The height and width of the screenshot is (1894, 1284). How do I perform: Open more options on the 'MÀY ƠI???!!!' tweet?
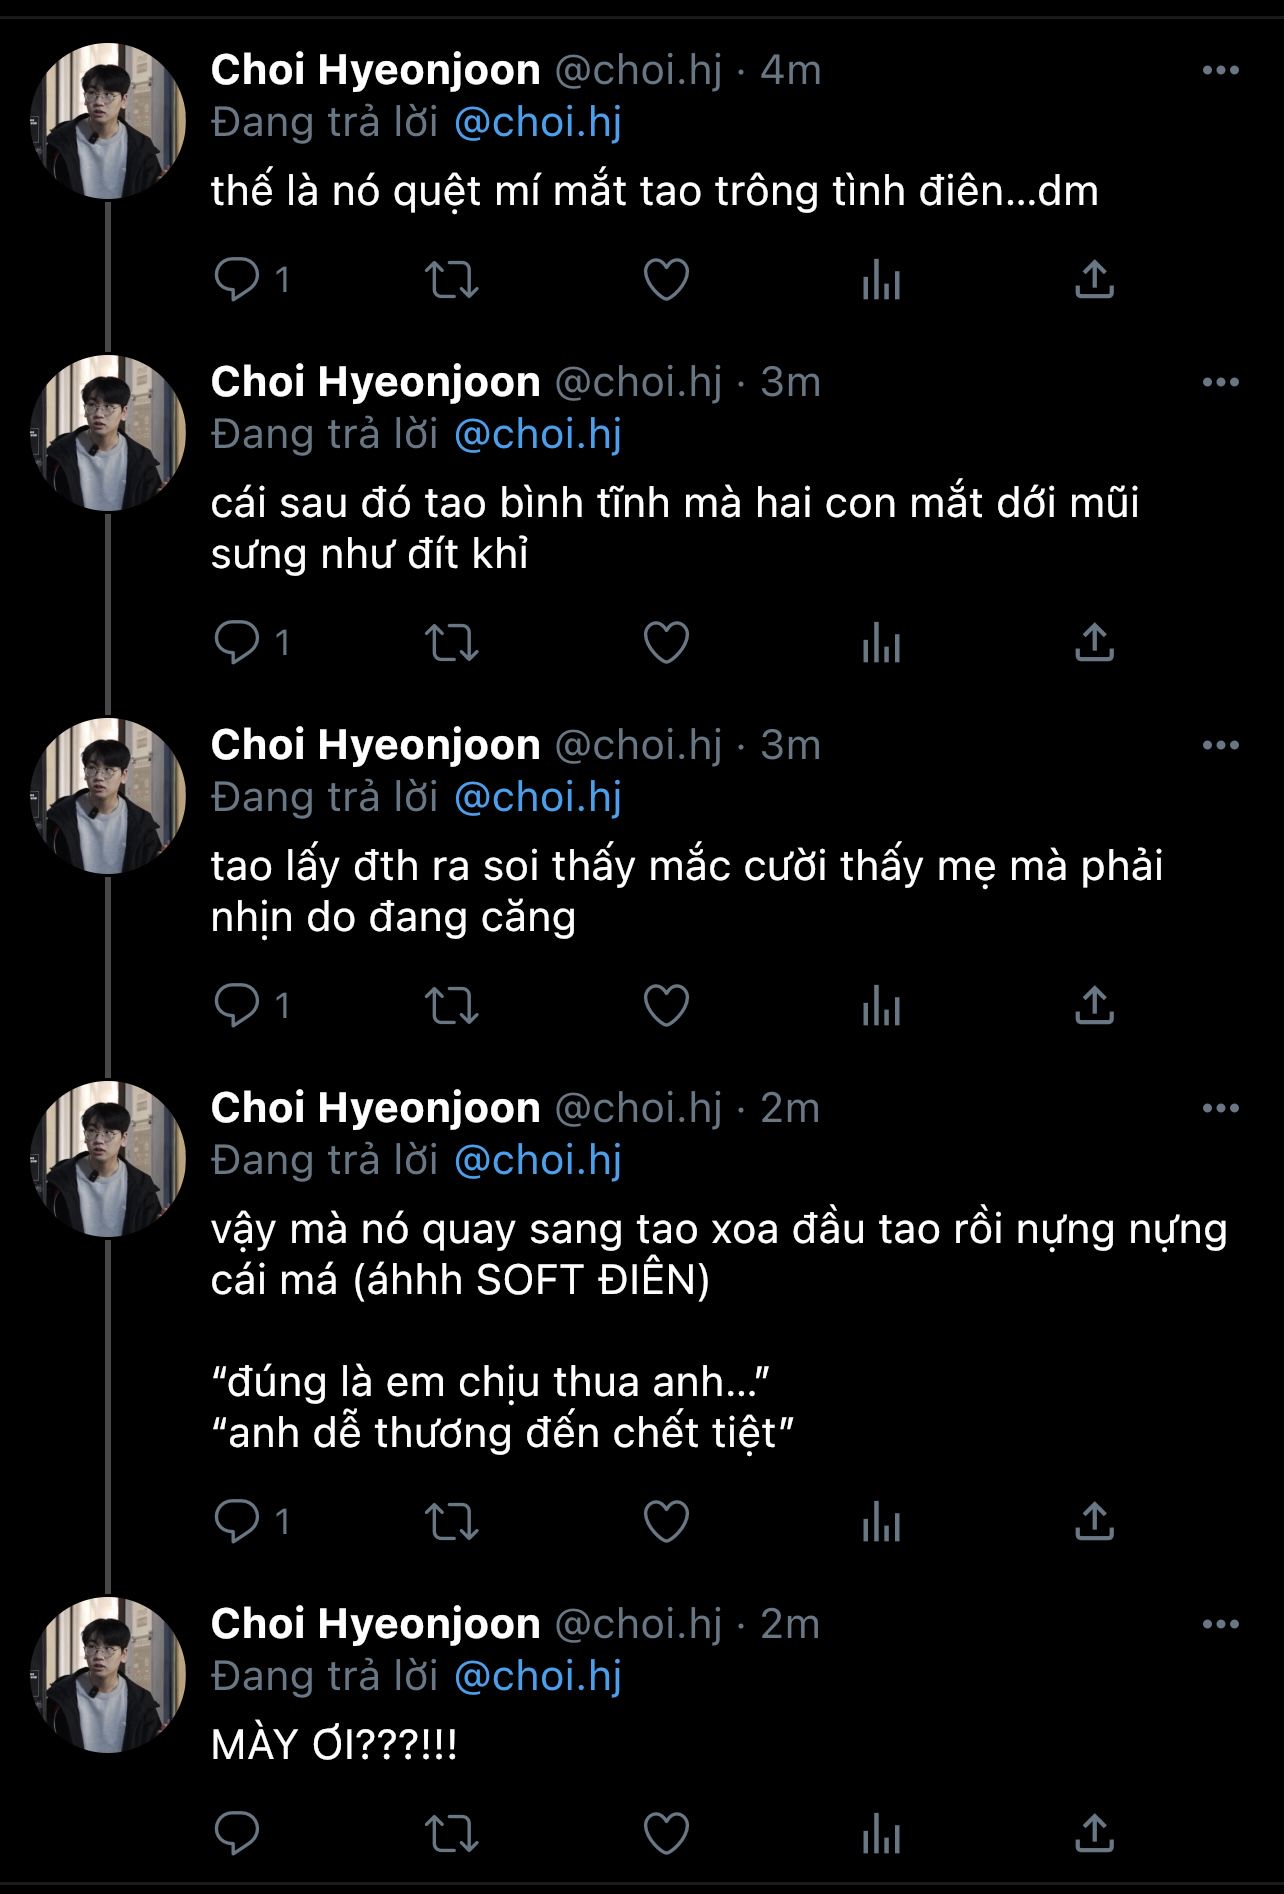pos(1220,1625)
